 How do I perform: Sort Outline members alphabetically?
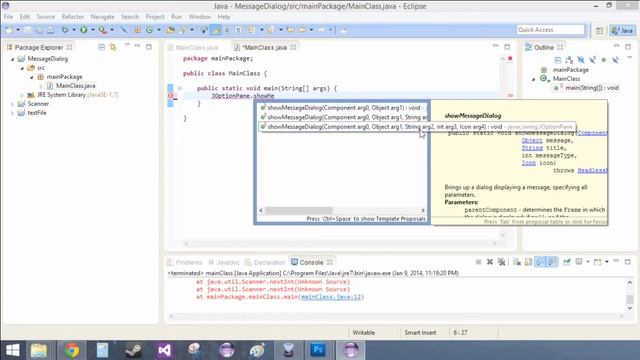569,60
